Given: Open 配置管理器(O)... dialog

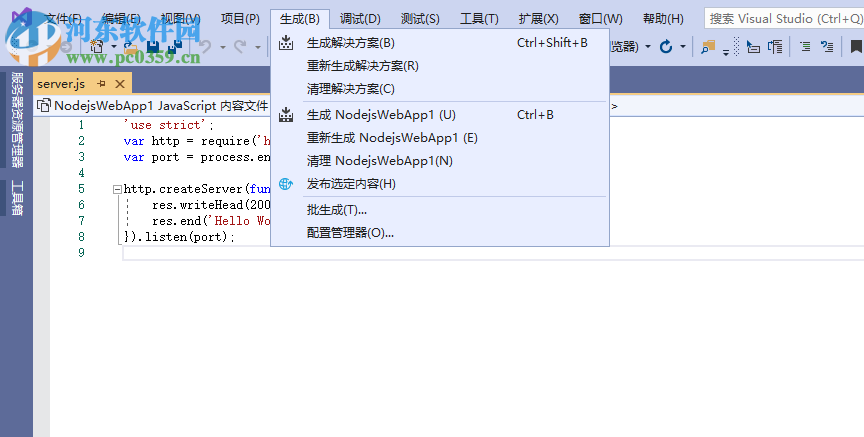Looking at the screenshot, I should pyautogui.click(x=440, y=233).
